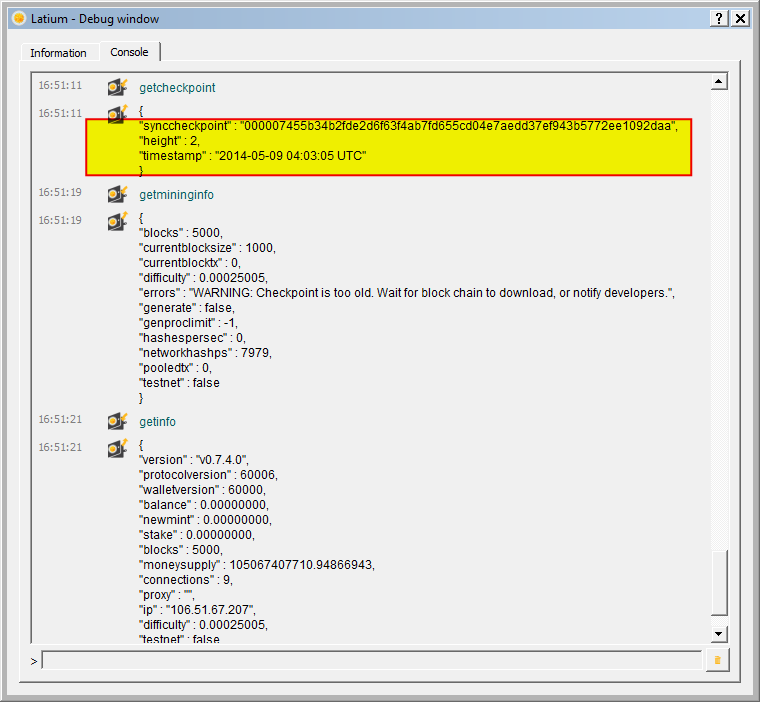760x702 pixels.
Task: Click the "newmint" : 0.00000000 line
Action: coord(205,520)
